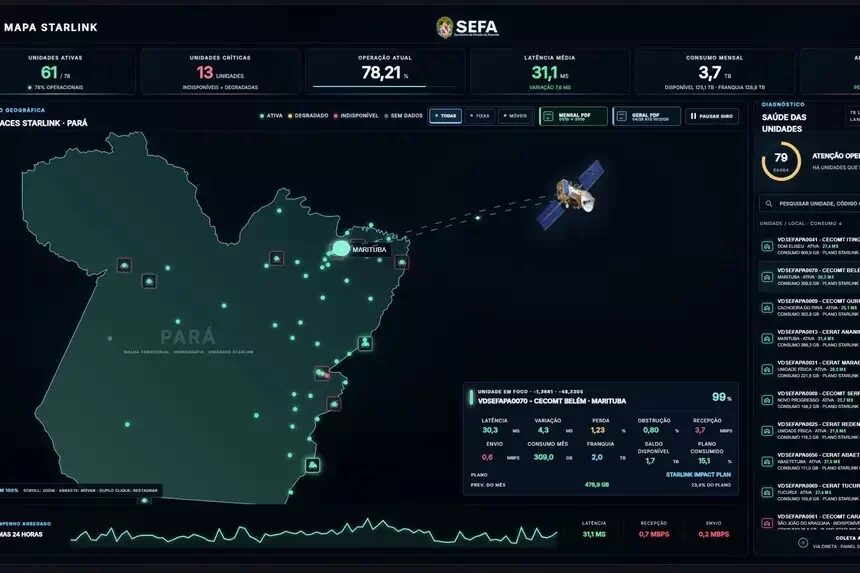The height and width of the screenshot is (573, 860).
Task: Open the VDSEFAPA0041 unit row title
Action: (x=818, y=240)
